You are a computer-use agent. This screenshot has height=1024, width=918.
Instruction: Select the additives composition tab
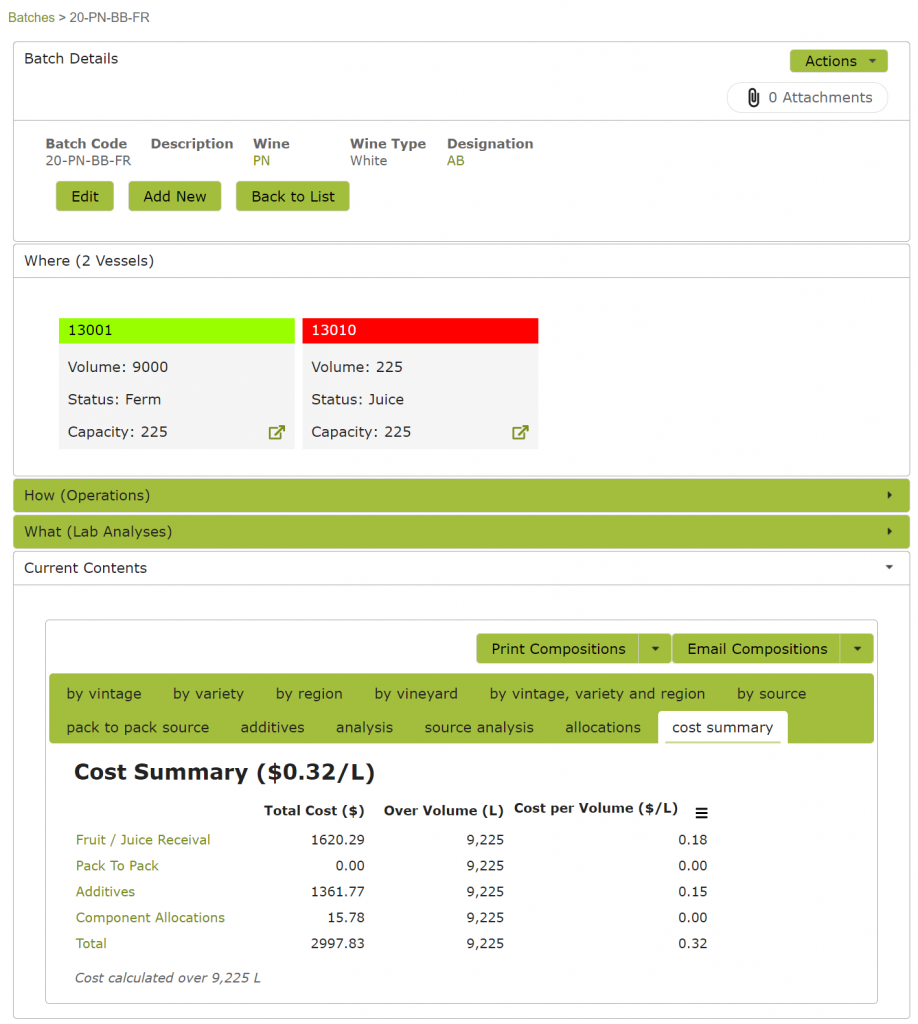click(272, 727)
